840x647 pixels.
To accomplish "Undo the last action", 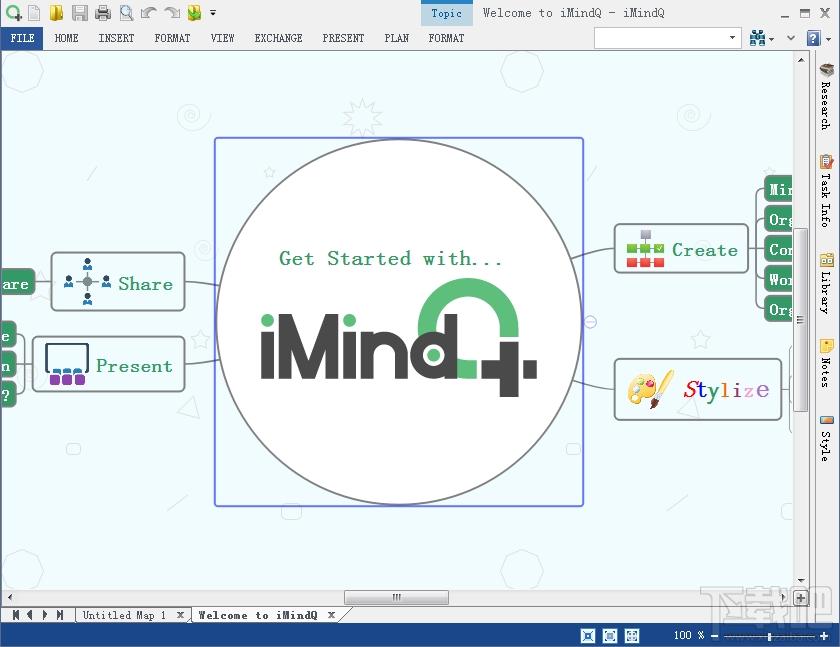I will point(149,12).
